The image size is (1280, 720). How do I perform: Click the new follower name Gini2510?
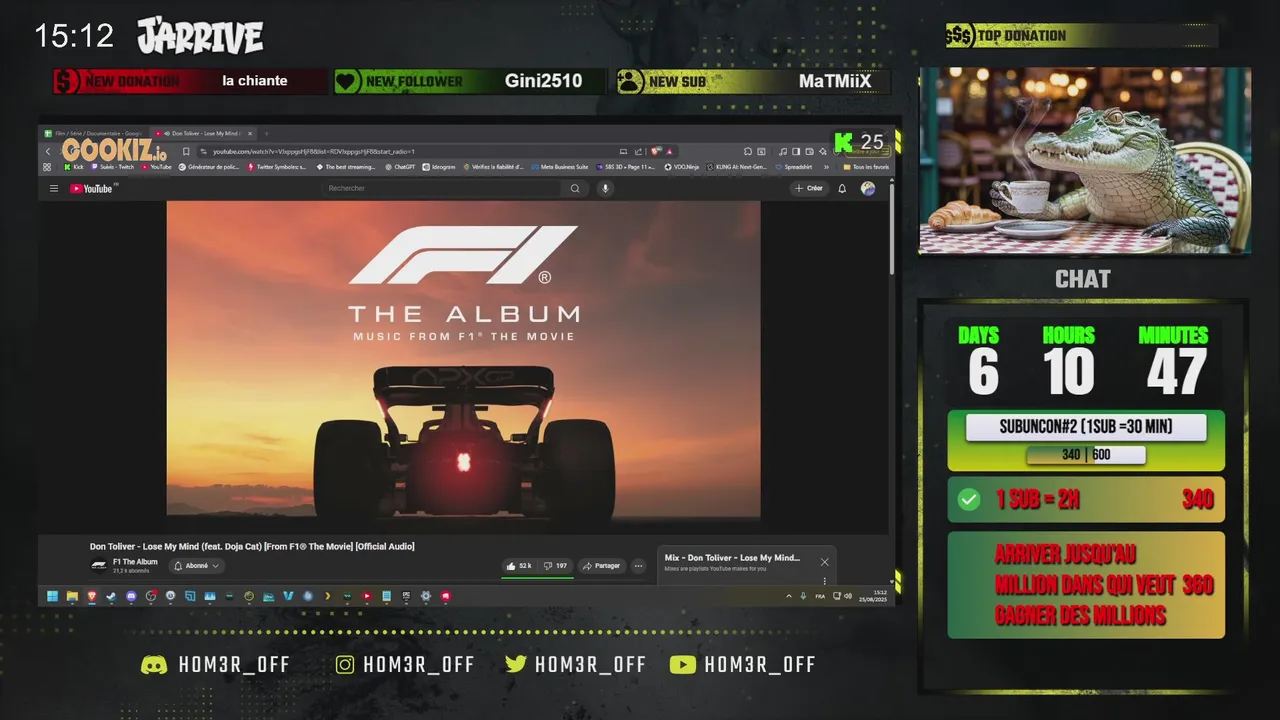point(543,81)
